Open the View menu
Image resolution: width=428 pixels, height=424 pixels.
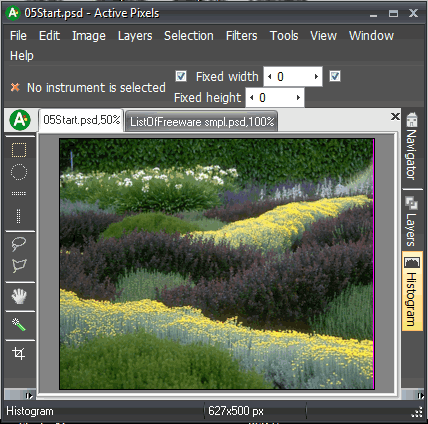(323, 36)
